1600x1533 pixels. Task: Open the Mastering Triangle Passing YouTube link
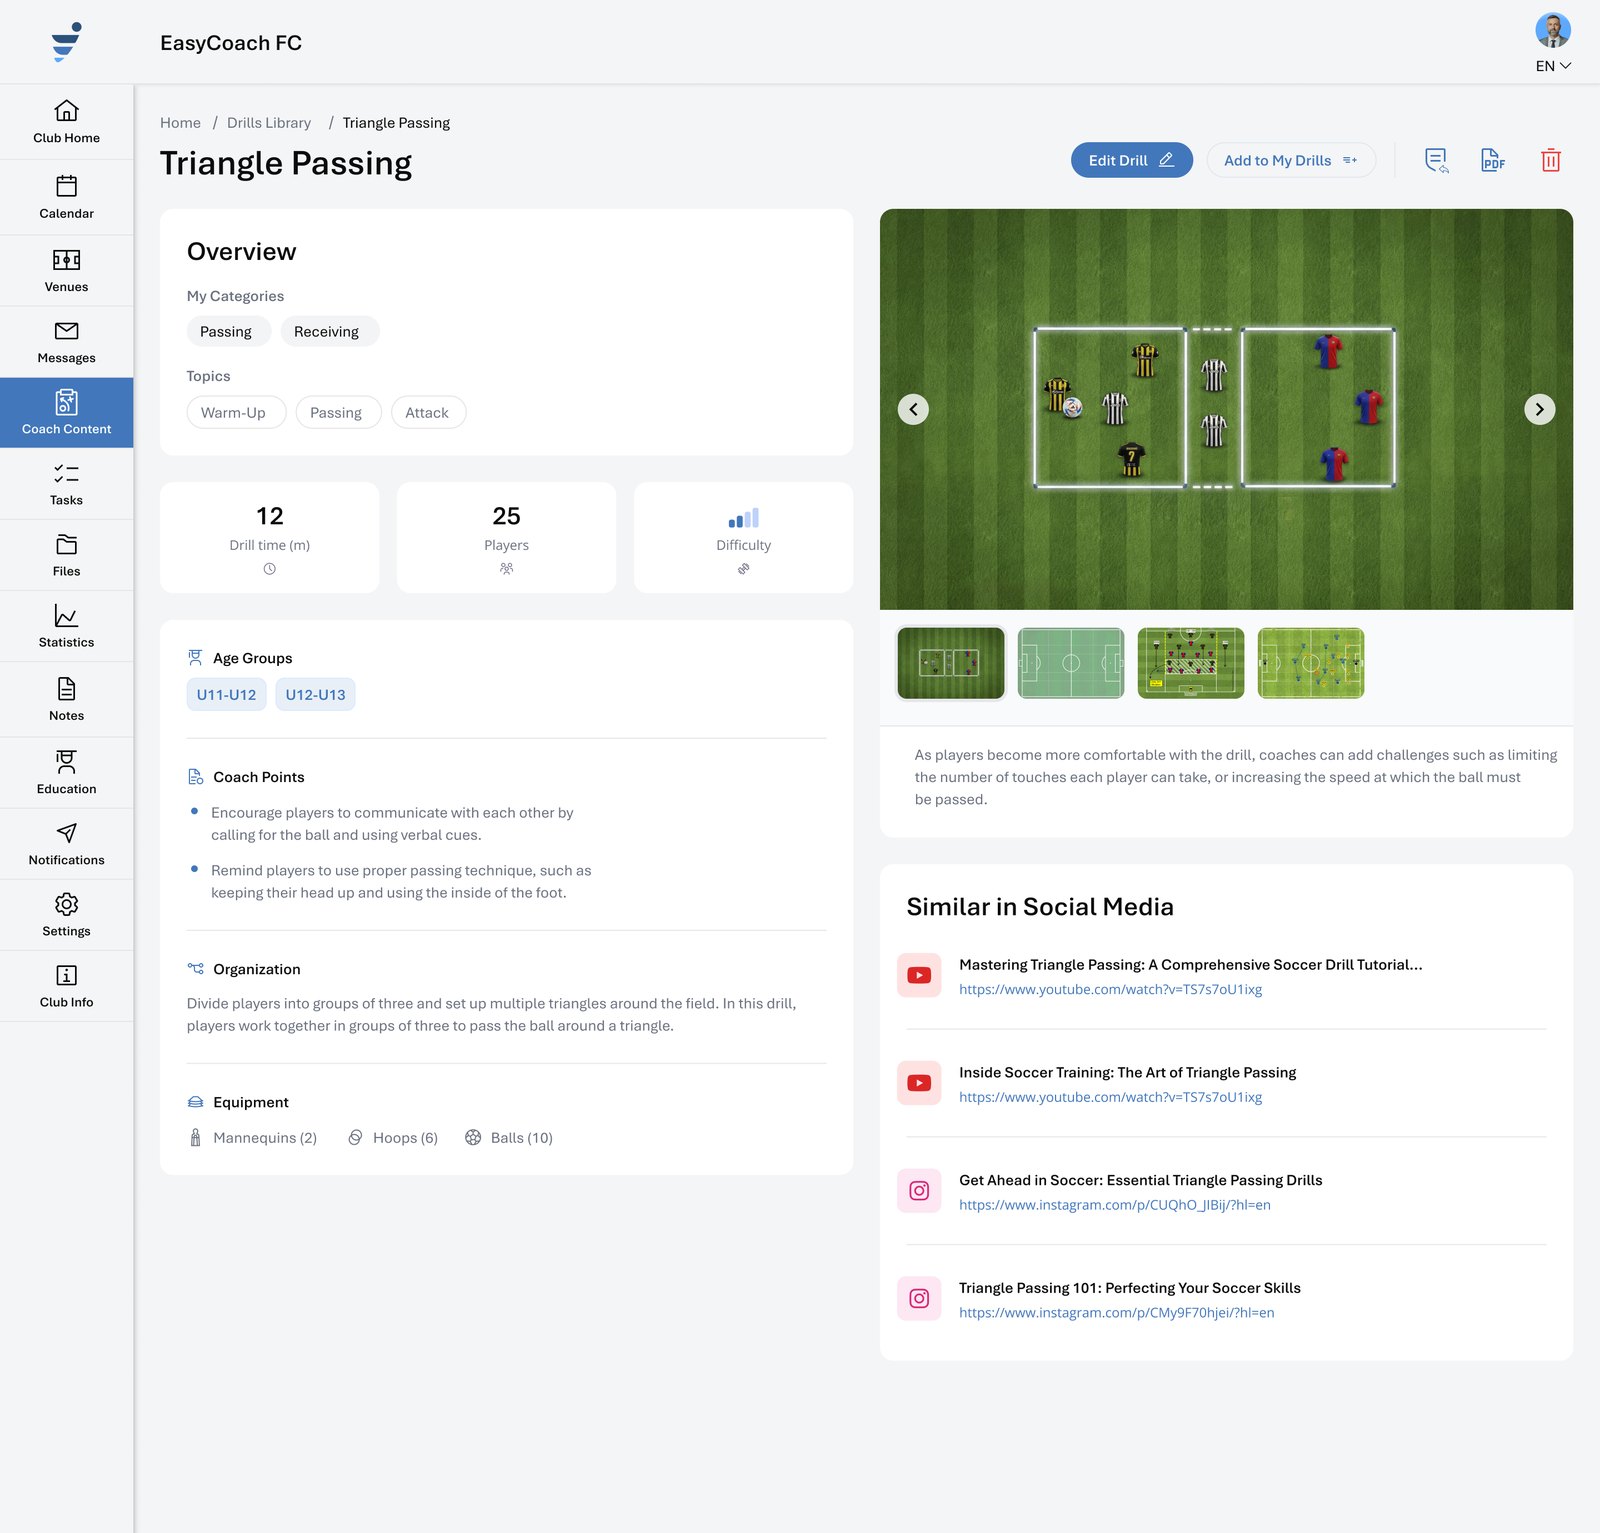coord(1110,989)
